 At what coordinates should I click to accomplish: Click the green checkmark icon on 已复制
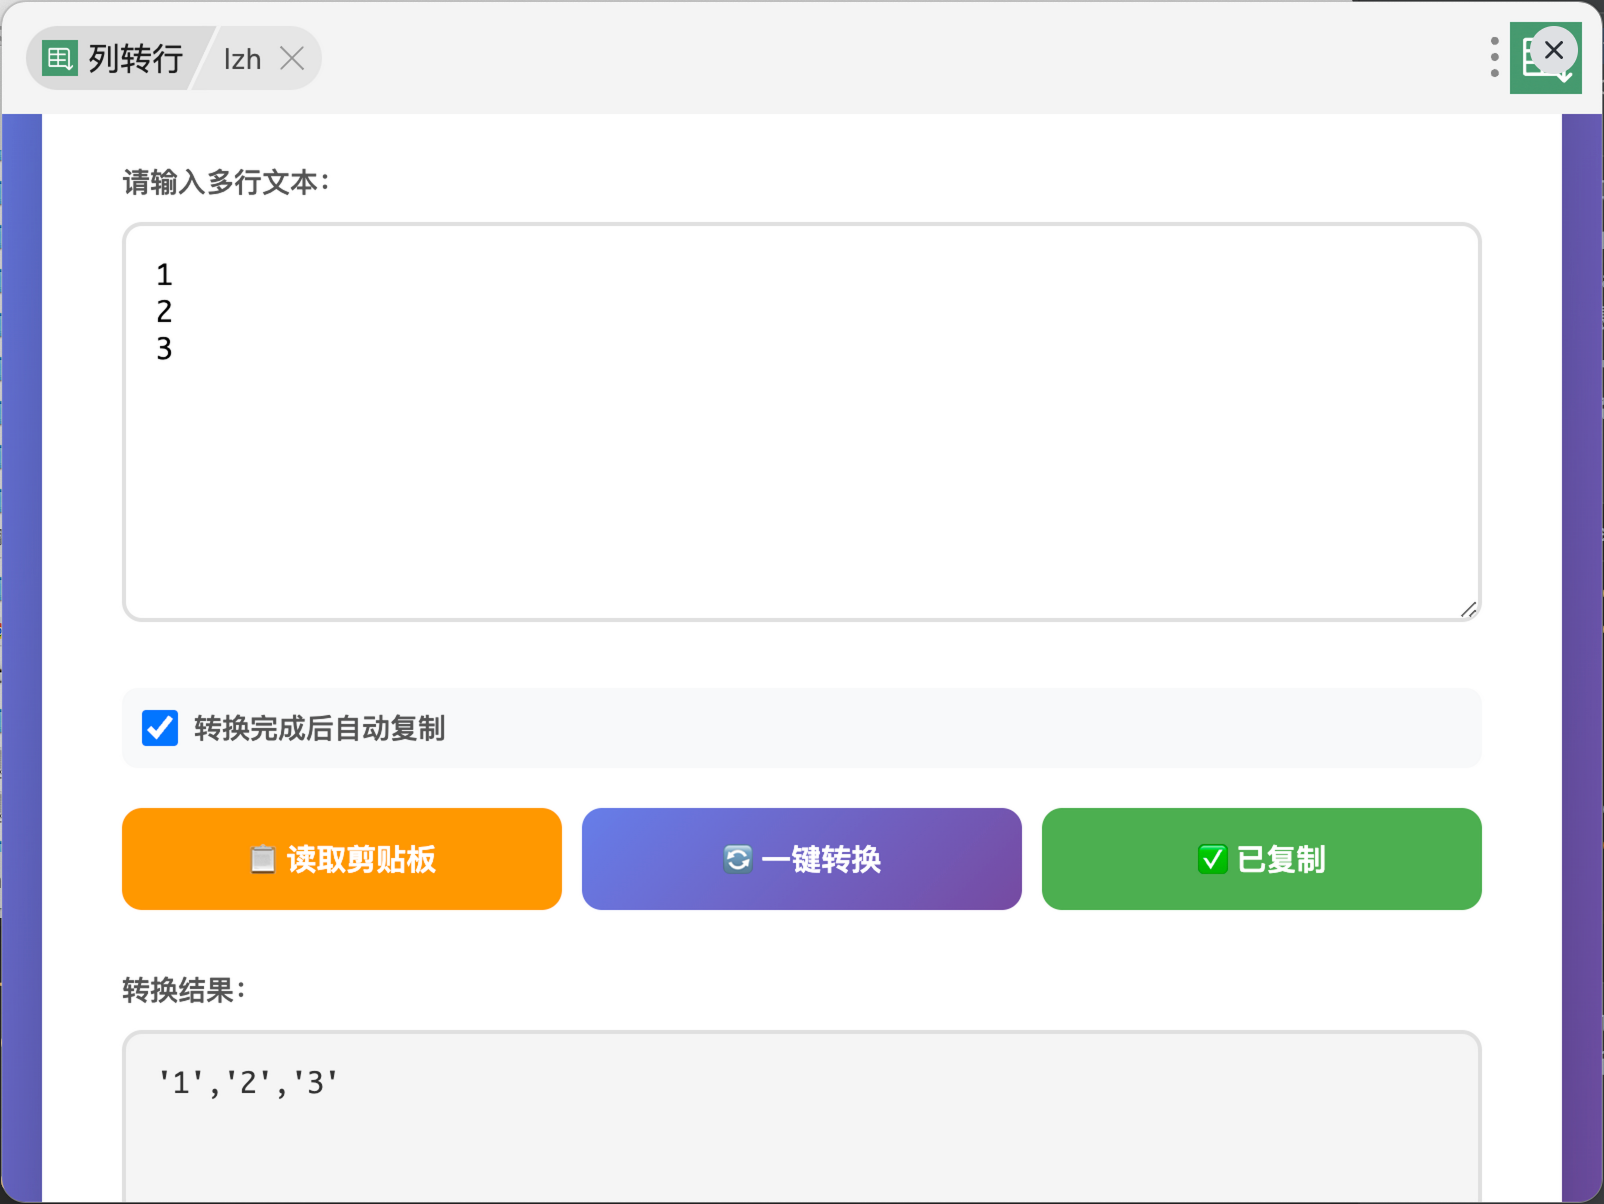coord(1212,859)
